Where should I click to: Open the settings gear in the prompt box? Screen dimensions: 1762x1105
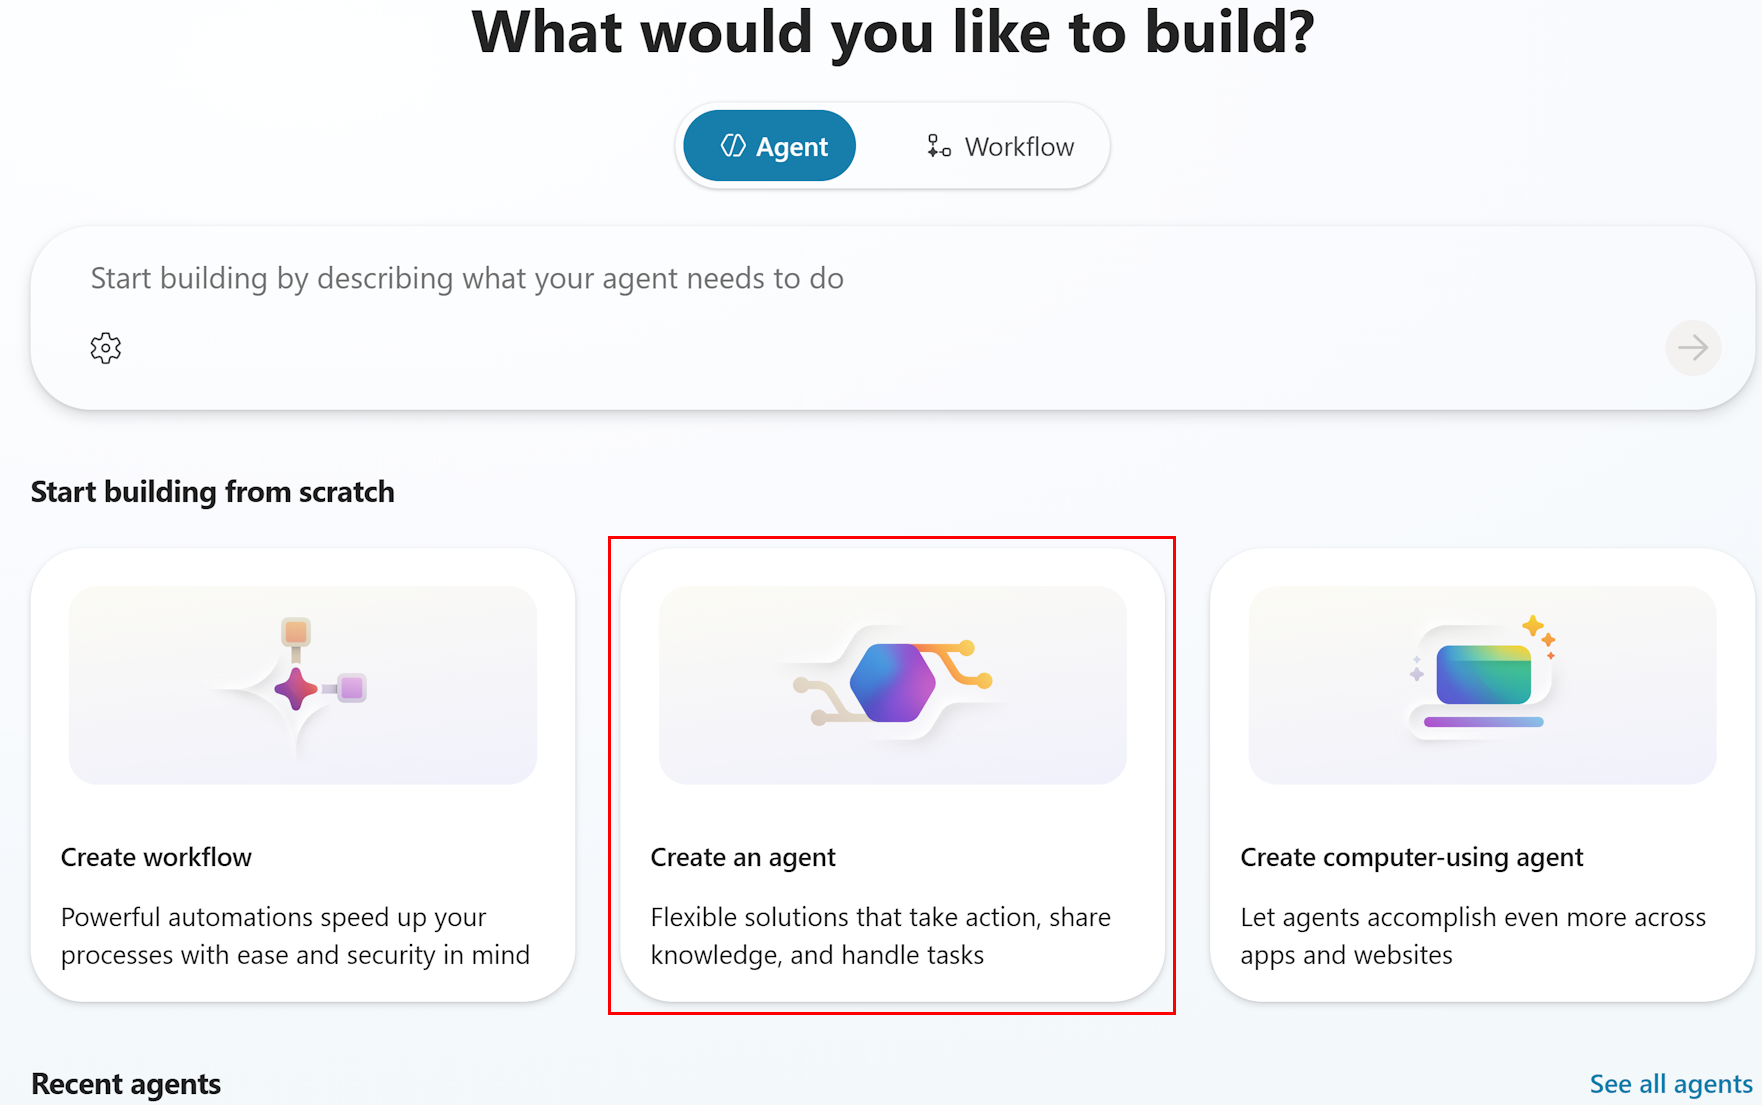pyautogui.click(x=104, y=348)
